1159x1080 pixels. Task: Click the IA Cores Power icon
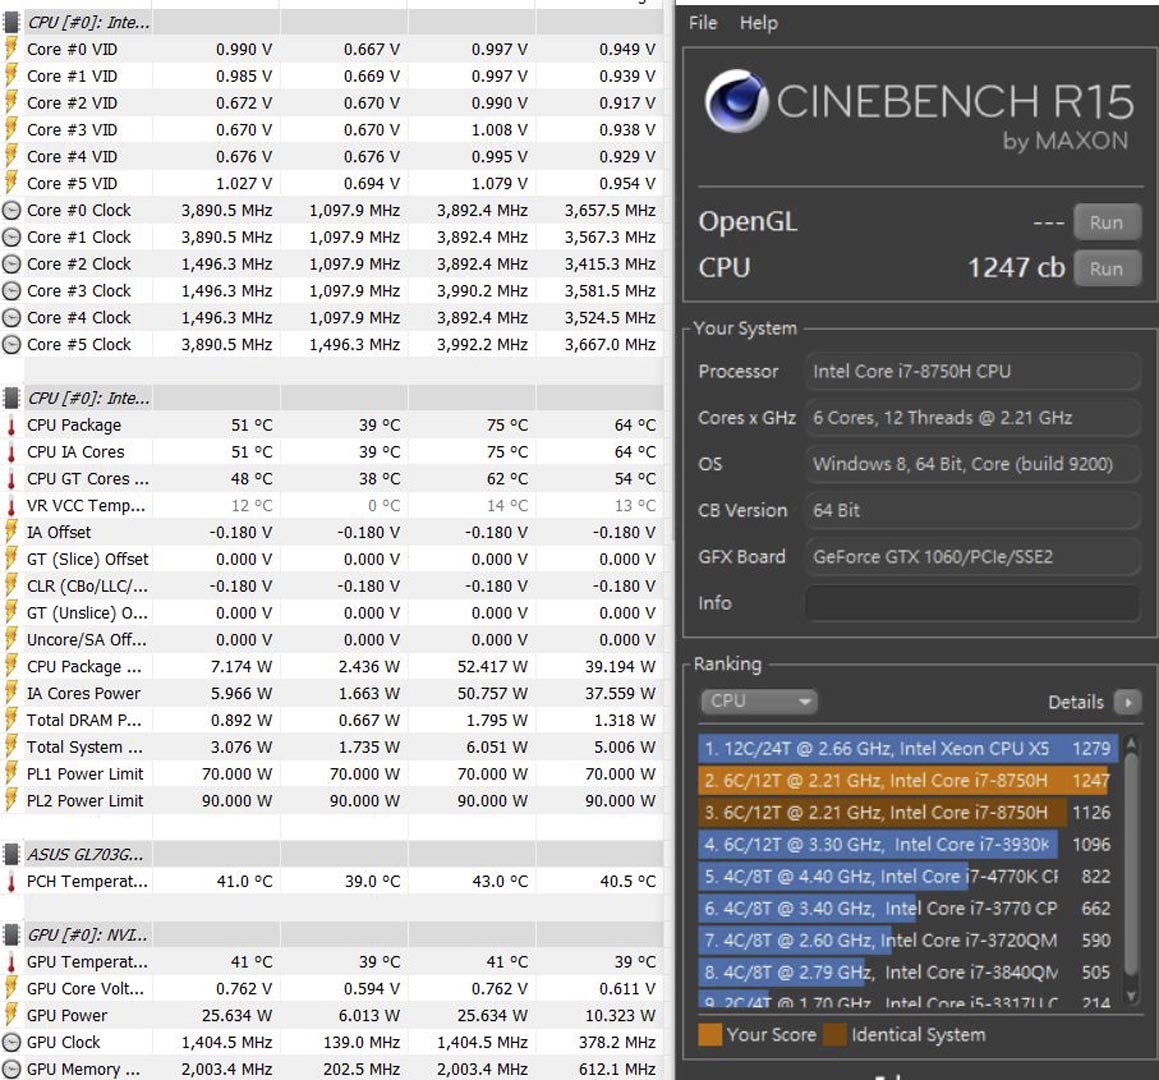coord(11,693)
